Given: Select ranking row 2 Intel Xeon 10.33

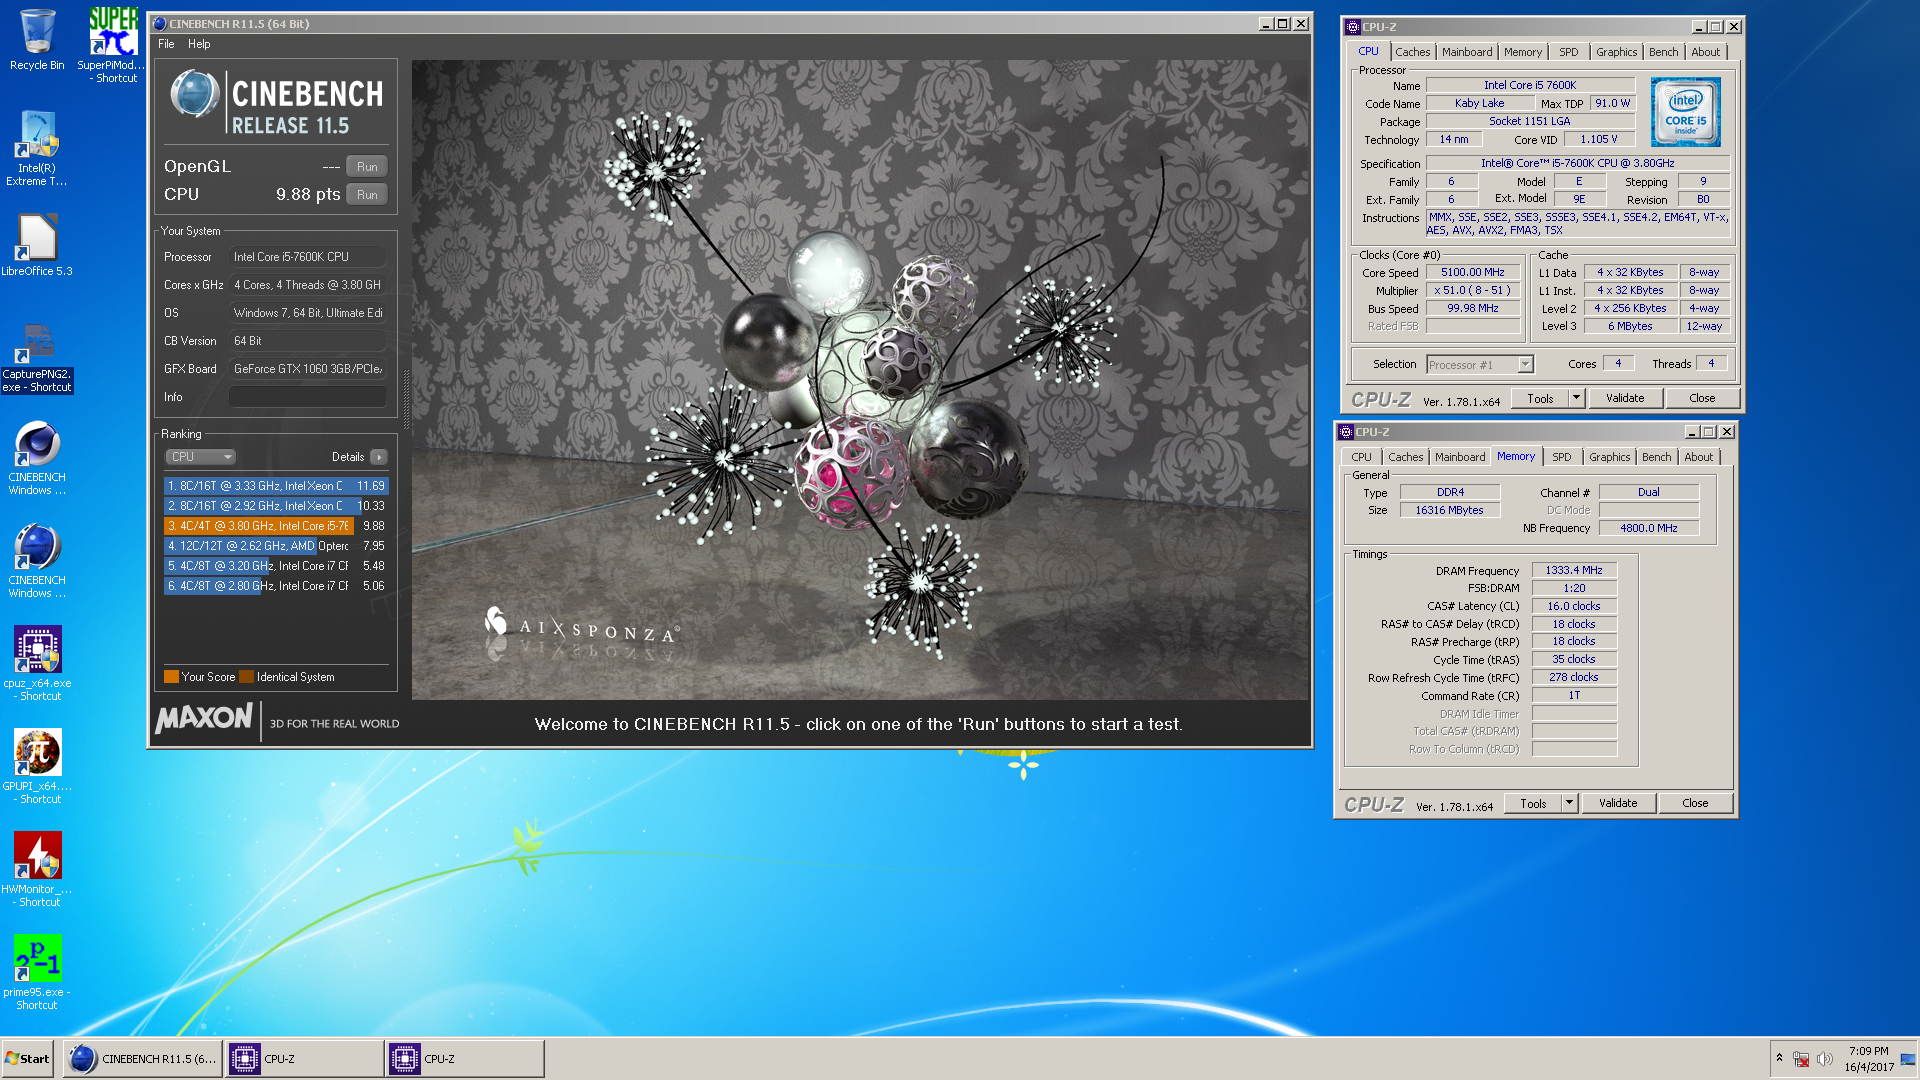Looking at the screenshot, I should click(x=276, y=506).
